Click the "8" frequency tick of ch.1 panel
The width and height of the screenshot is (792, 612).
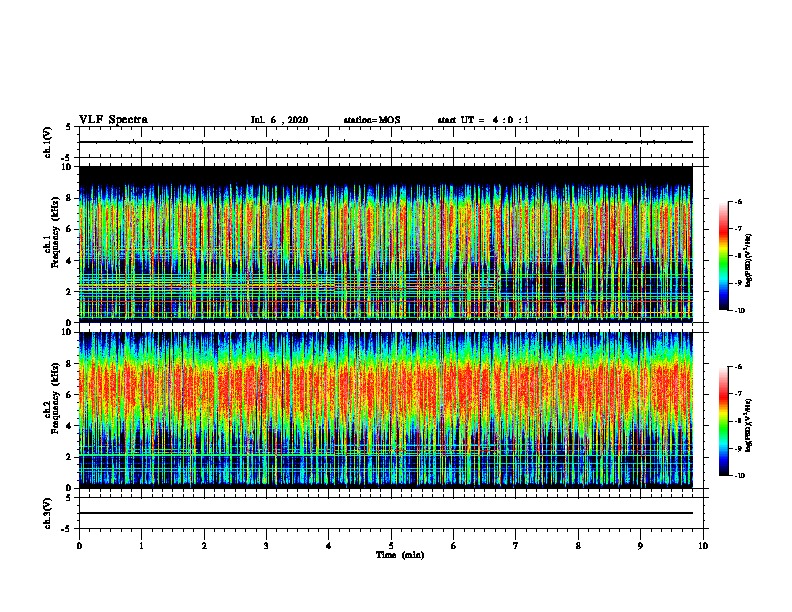[69, 198]
